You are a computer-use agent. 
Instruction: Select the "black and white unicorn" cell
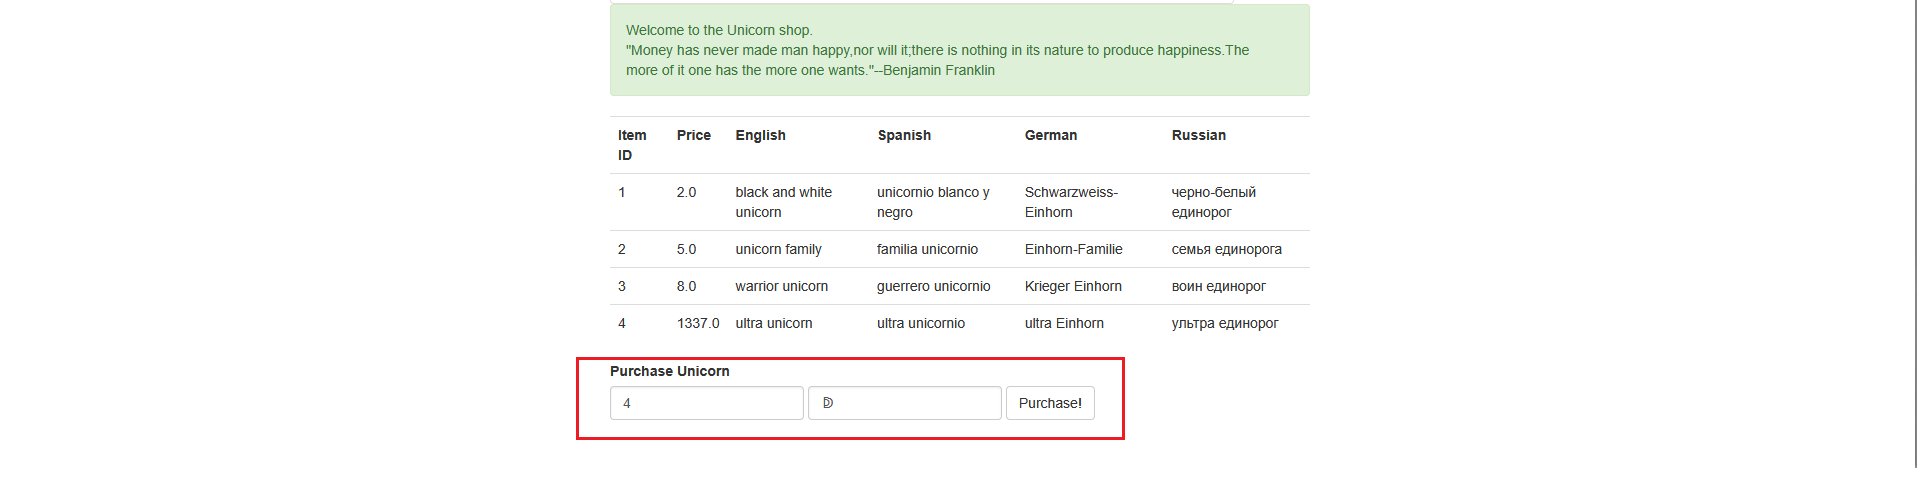pos(783,202)
